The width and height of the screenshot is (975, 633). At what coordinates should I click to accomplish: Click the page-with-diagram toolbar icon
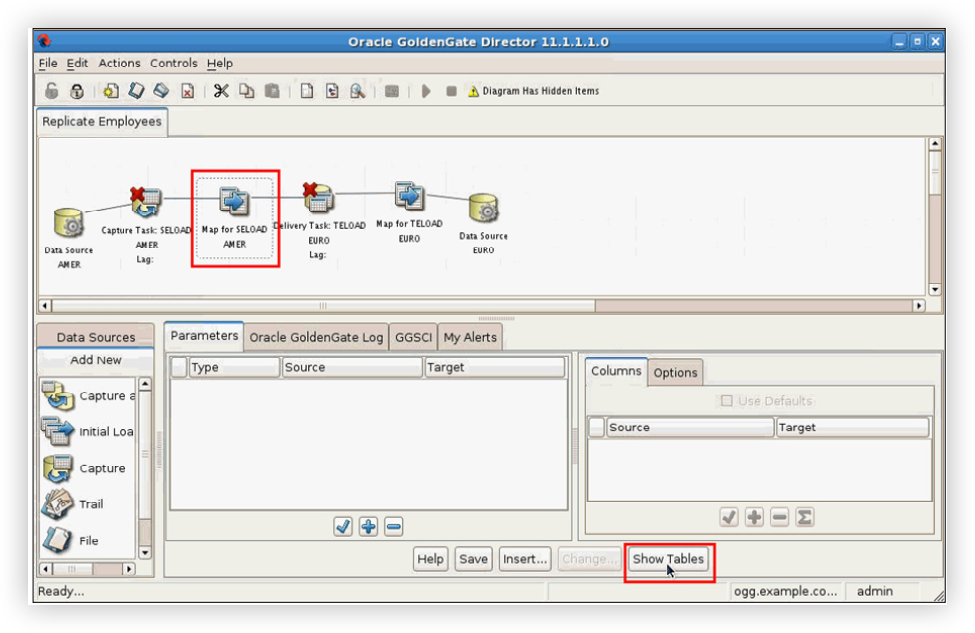coord(332,91)
